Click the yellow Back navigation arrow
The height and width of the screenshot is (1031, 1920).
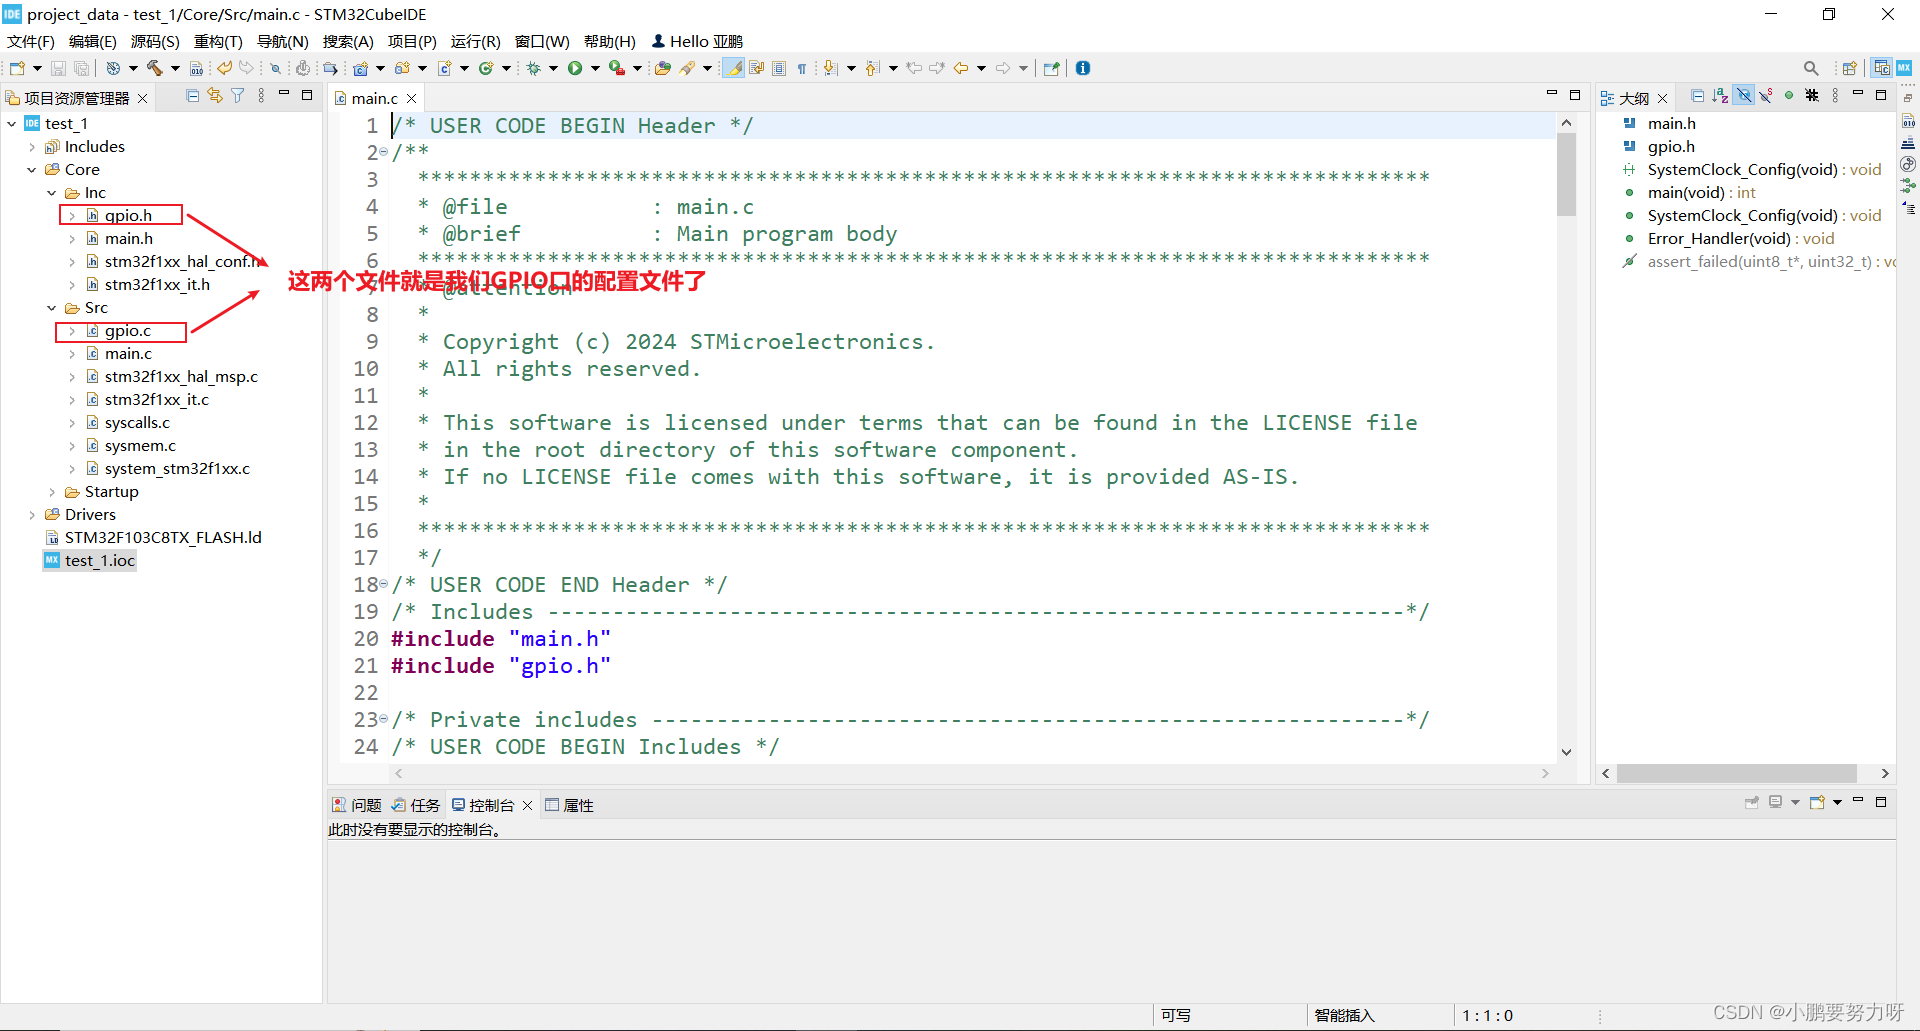[961, 68]
